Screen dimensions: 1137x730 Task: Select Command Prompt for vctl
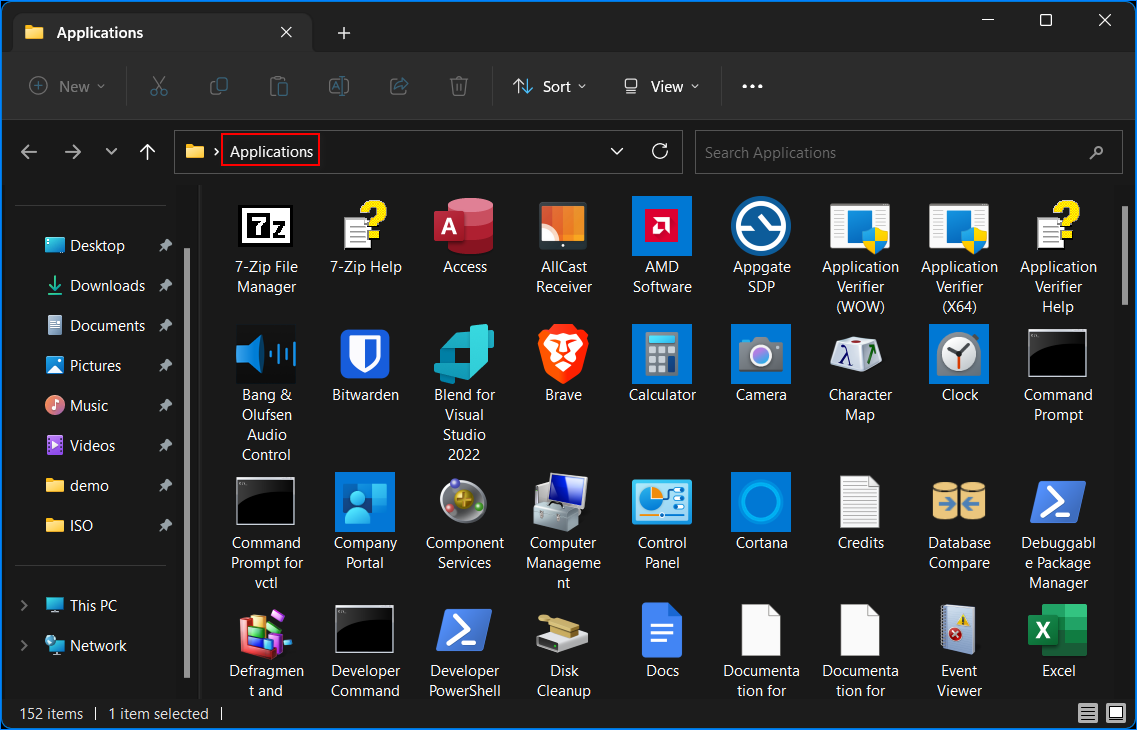[266, 501]
